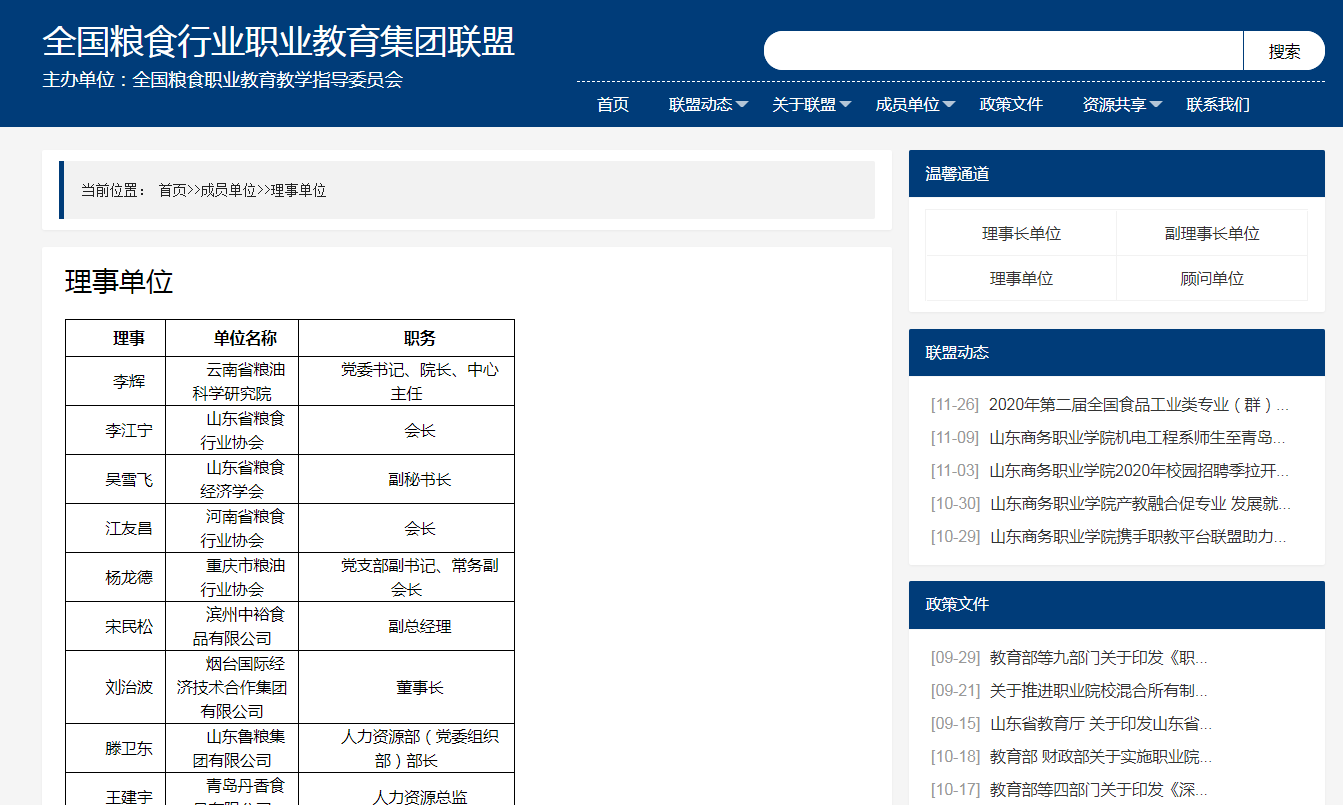
Task: Open the 政策文件 navigation item
Action: pyautogui.click(x=1011, y=104)
